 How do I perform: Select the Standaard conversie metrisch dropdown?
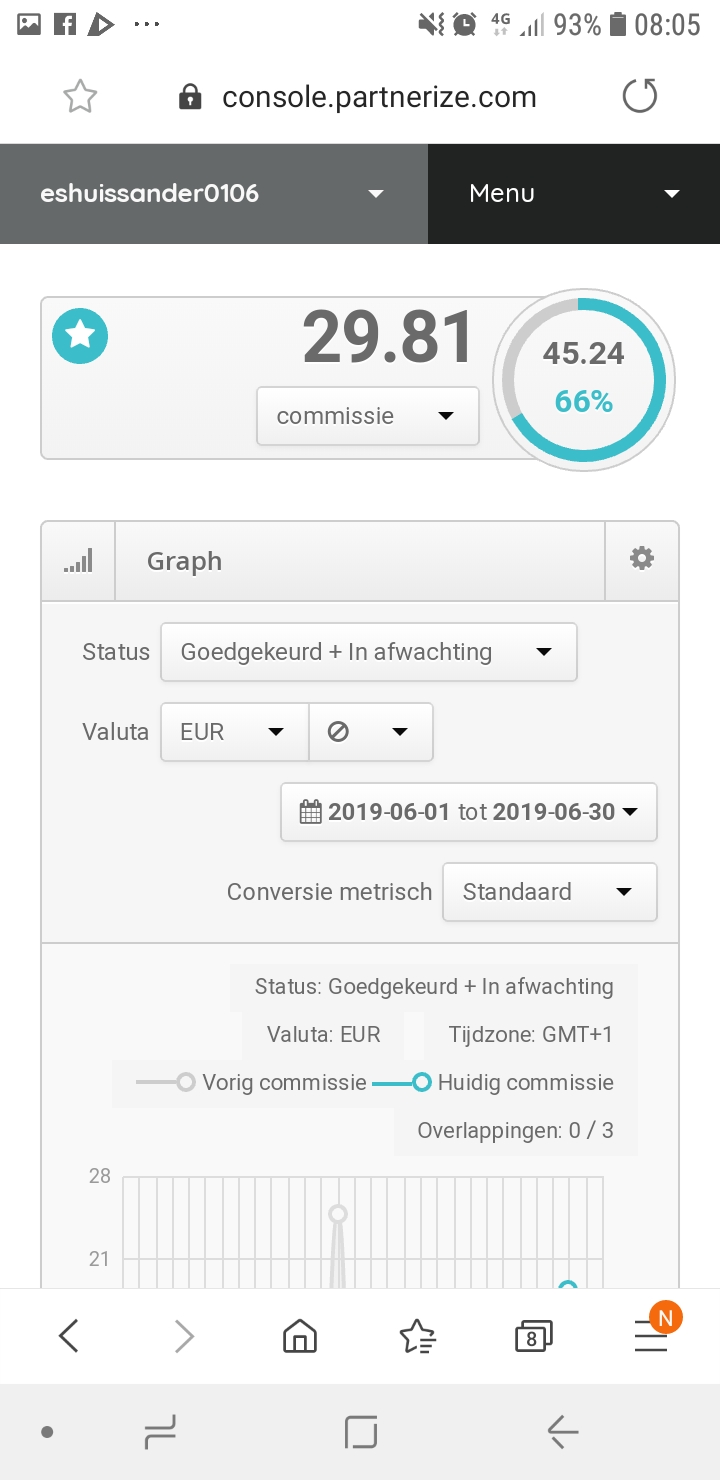point(550,891)
